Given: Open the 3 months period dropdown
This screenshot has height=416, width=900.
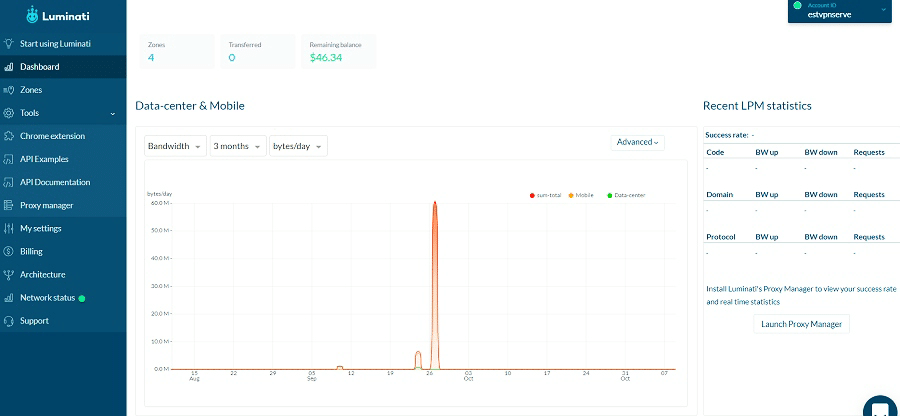Looking at the screenshot, I should tap(238, 146).
